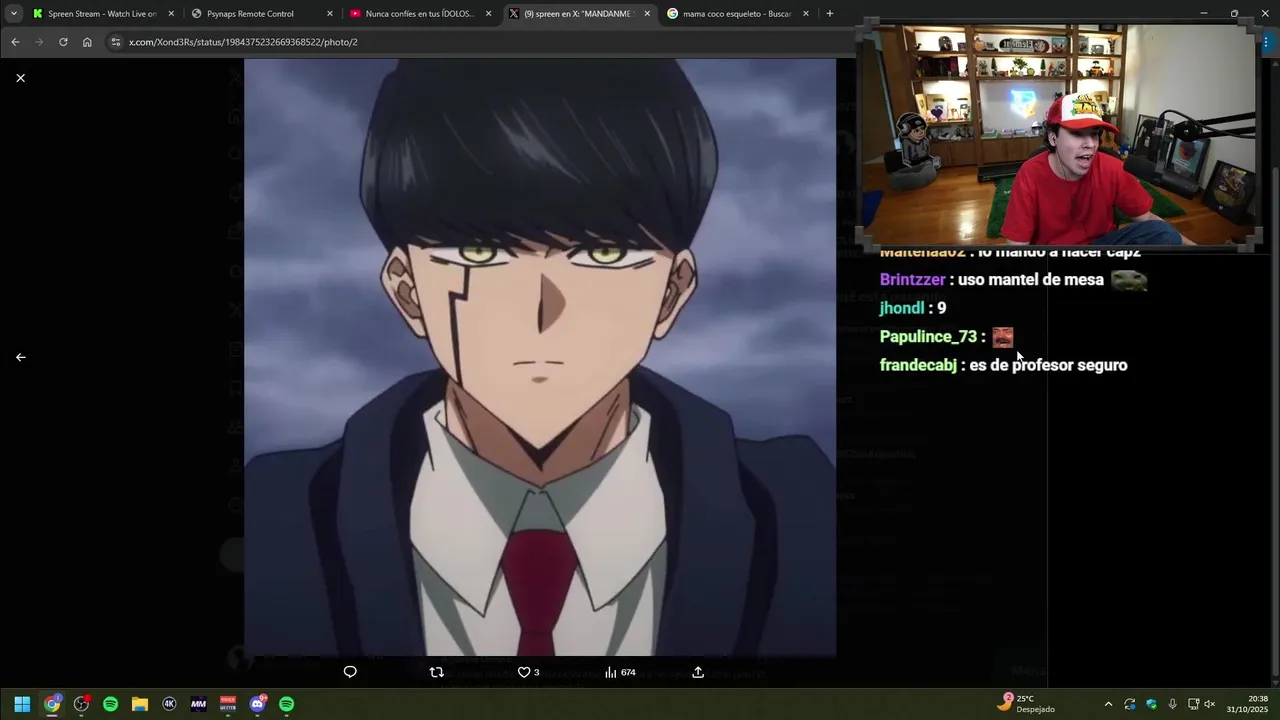This screenshot has height=720, width=1280.
Task: Expand the tab search dropdown arrow
Action: point(13,14)
